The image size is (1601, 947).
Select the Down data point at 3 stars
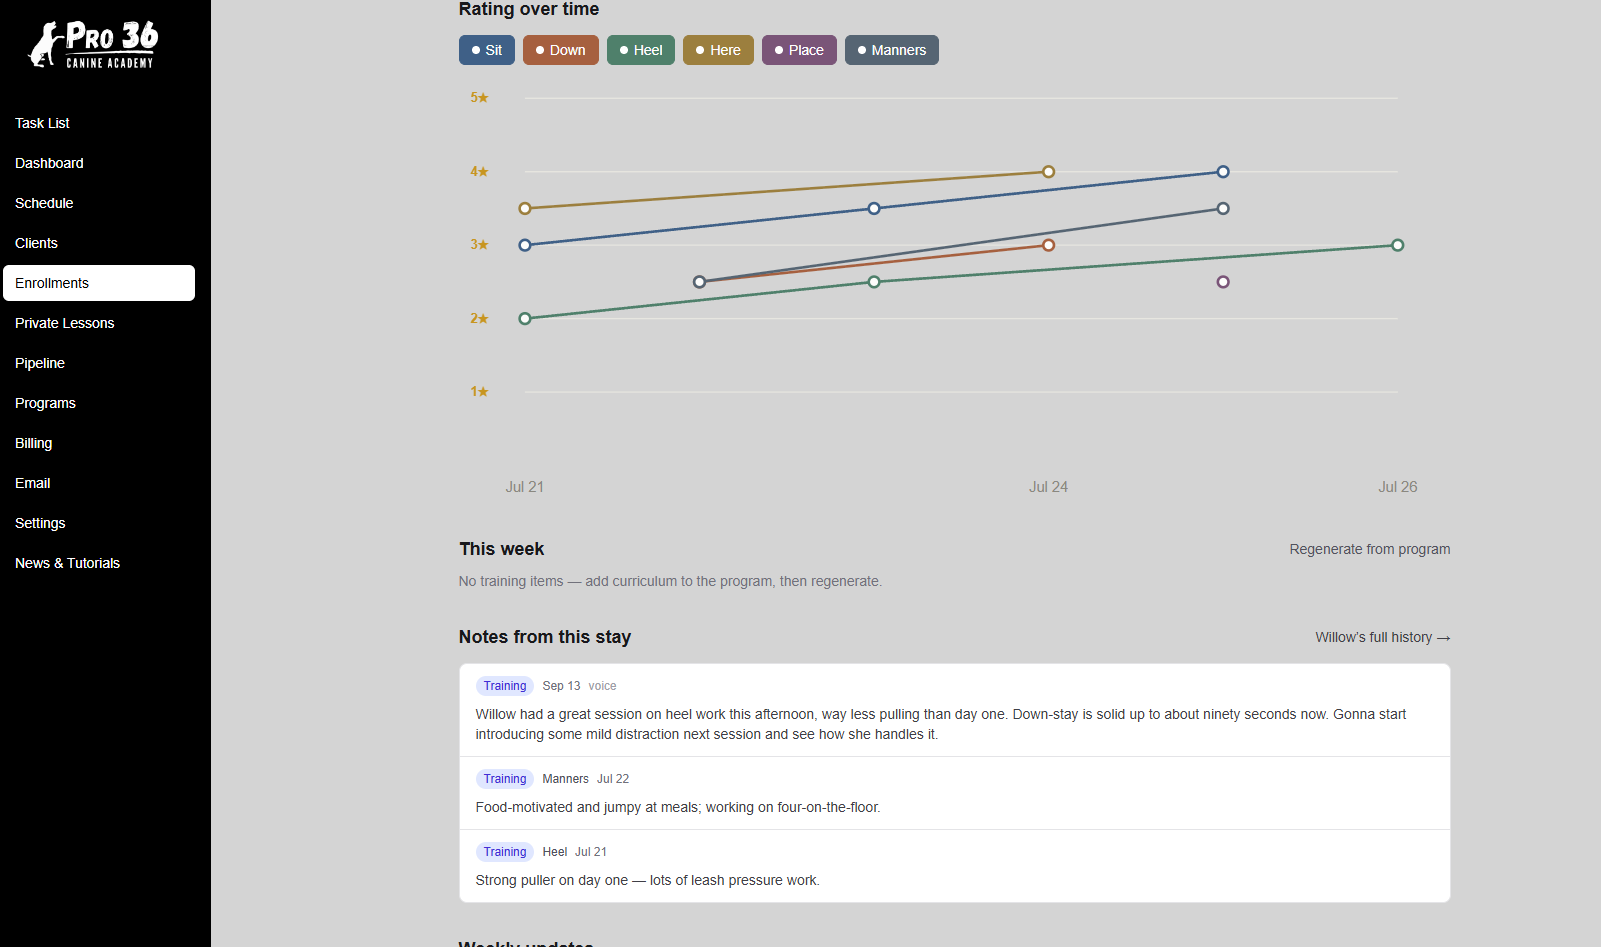click(1048, 245)
